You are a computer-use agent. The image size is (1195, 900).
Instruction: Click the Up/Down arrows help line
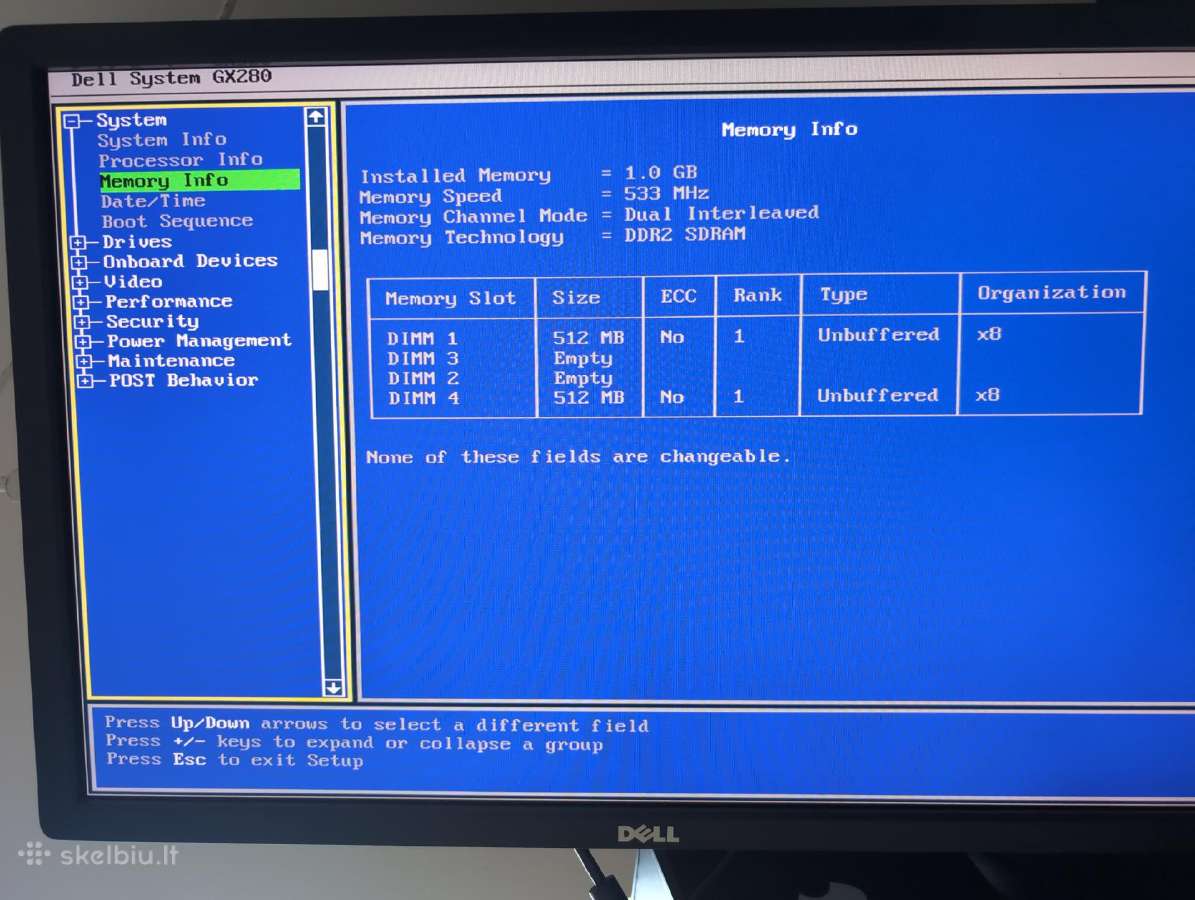click(376, 724)
